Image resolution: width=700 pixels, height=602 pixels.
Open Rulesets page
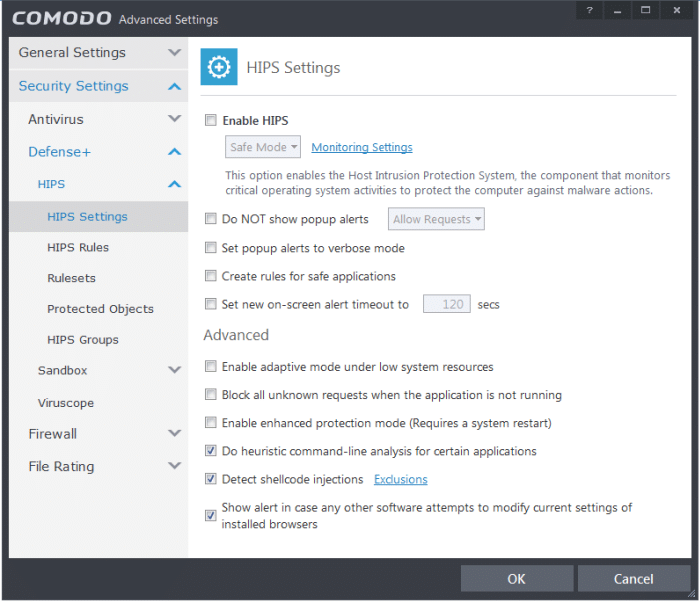[x=71, y=278]
